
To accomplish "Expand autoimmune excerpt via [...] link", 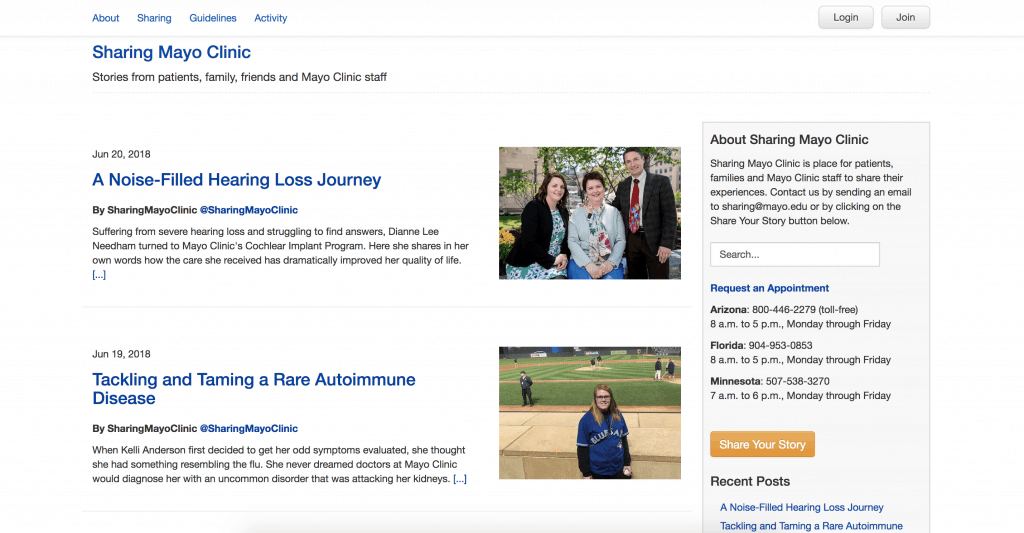I will [460, 479].
